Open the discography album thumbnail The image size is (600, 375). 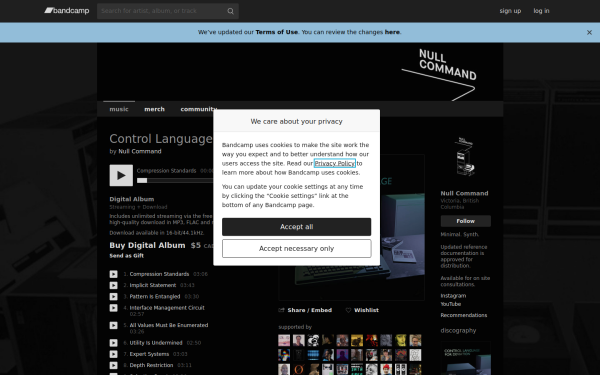click(x=466, y=358)
